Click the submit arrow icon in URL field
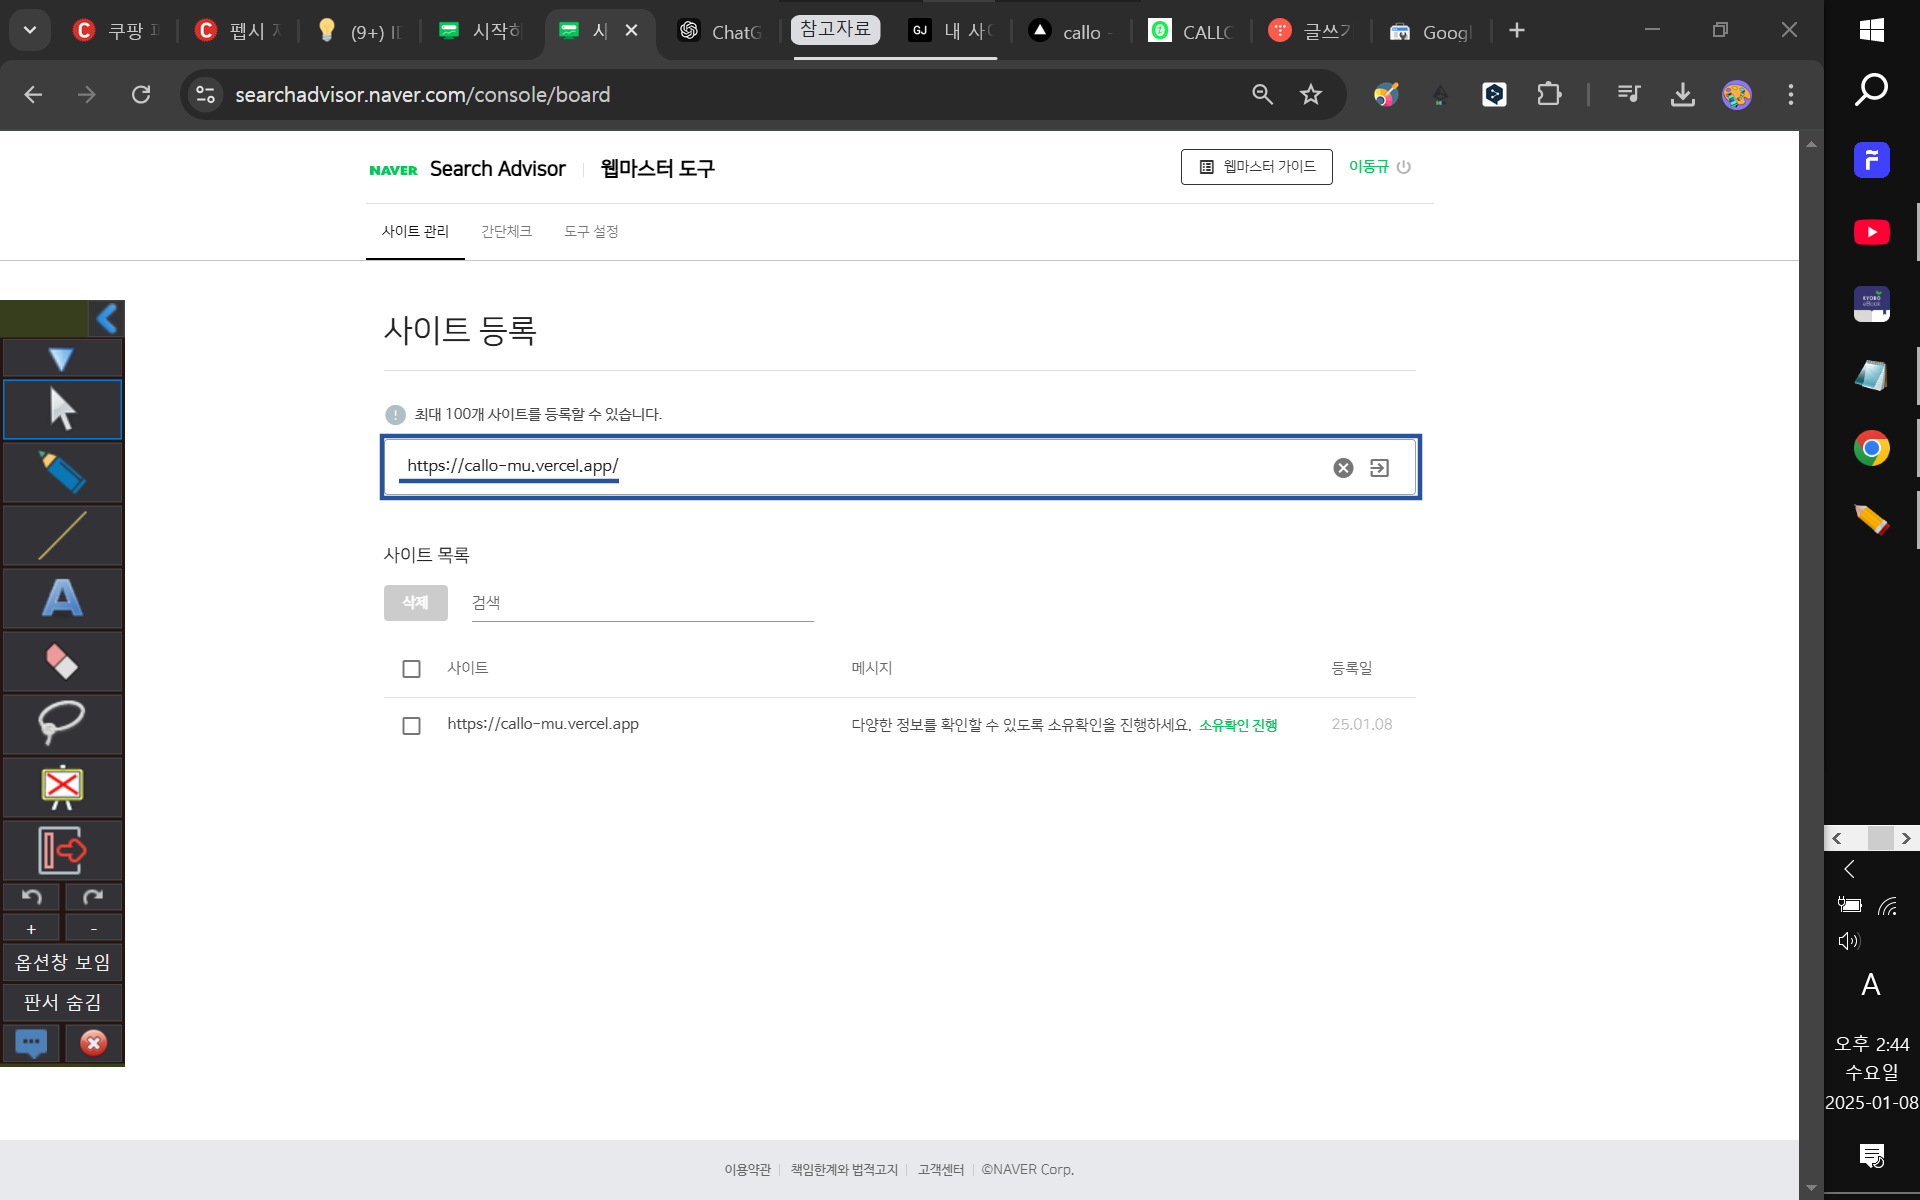 point(1379,467)
